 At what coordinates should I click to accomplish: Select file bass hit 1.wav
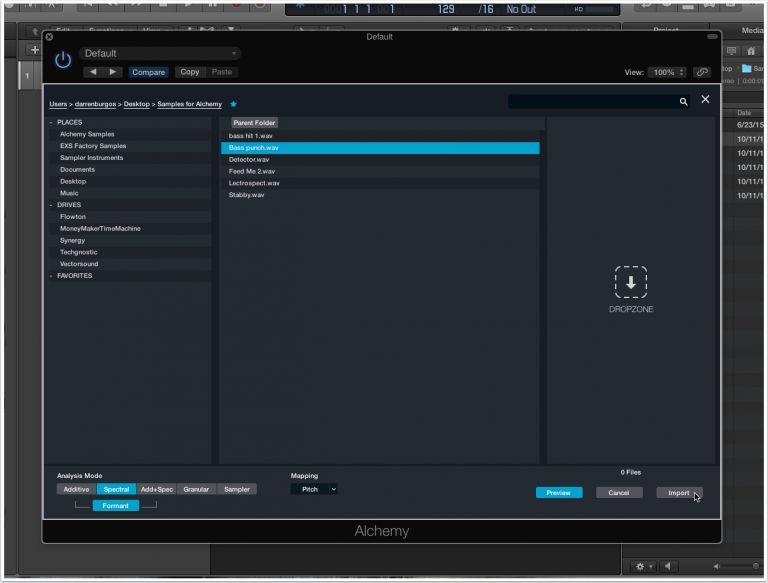(380, 136)
